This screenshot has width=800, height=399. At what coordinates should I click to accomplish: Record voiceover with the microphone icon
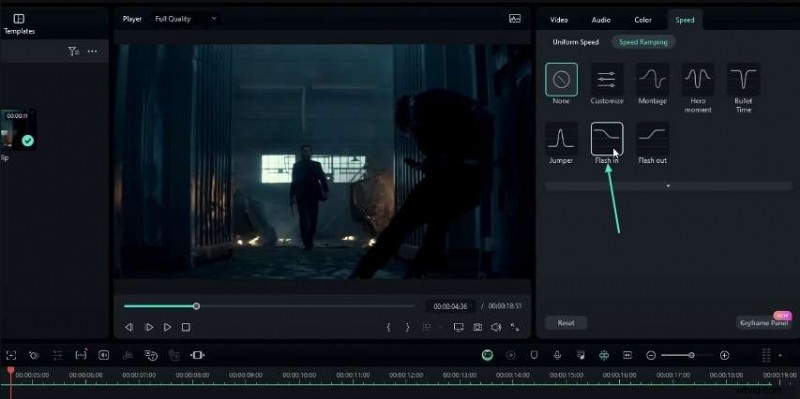click(558, 355)
